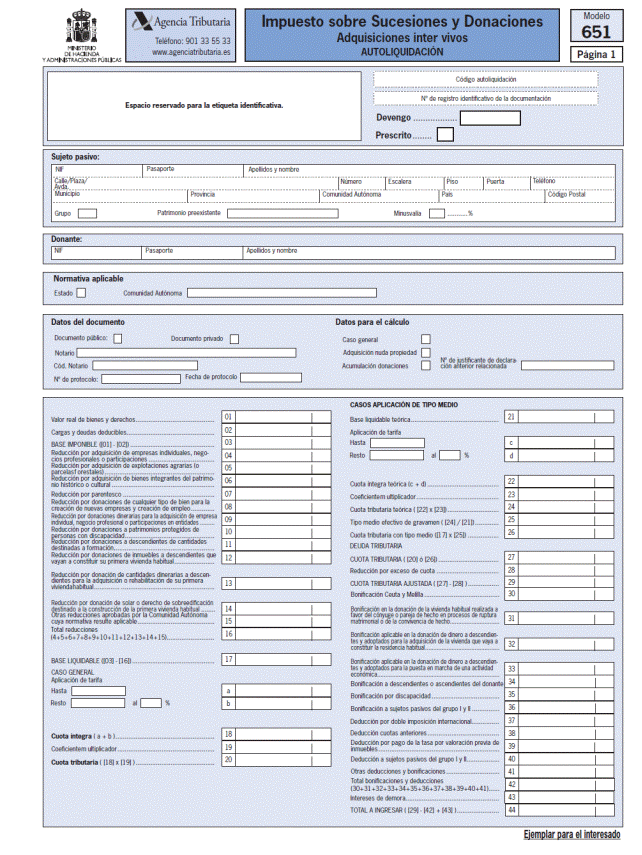This screenshot has height=855, width=642.
Task: Click box 17 Base liquidable
Action: click(x=283, y=659)
